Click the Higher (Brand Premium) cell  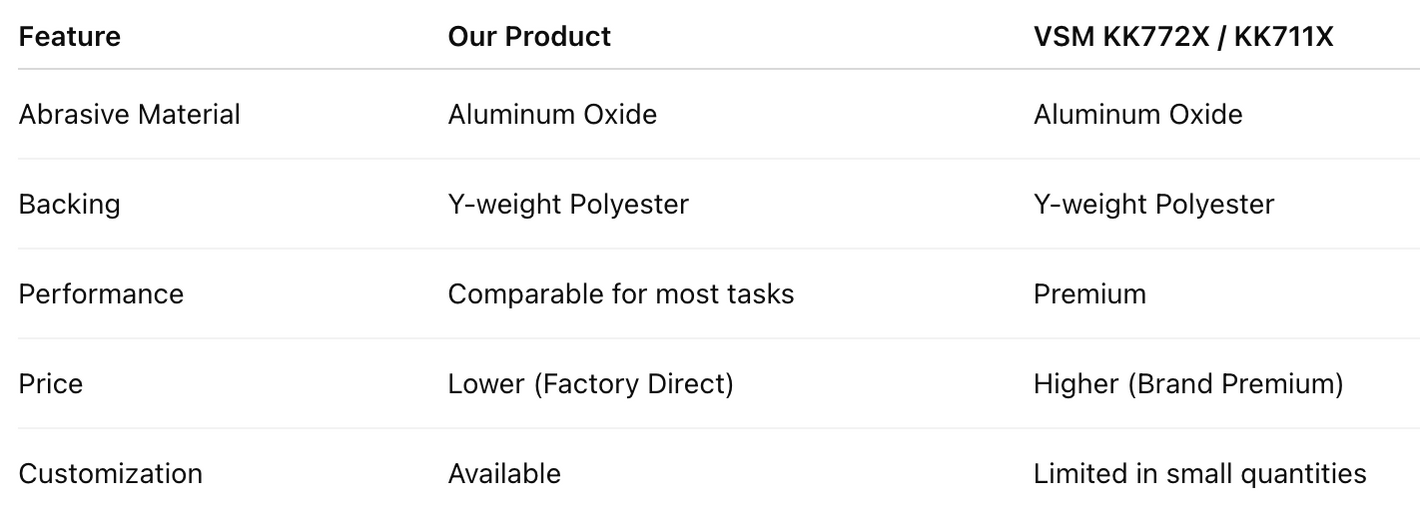click(1188, 384)
